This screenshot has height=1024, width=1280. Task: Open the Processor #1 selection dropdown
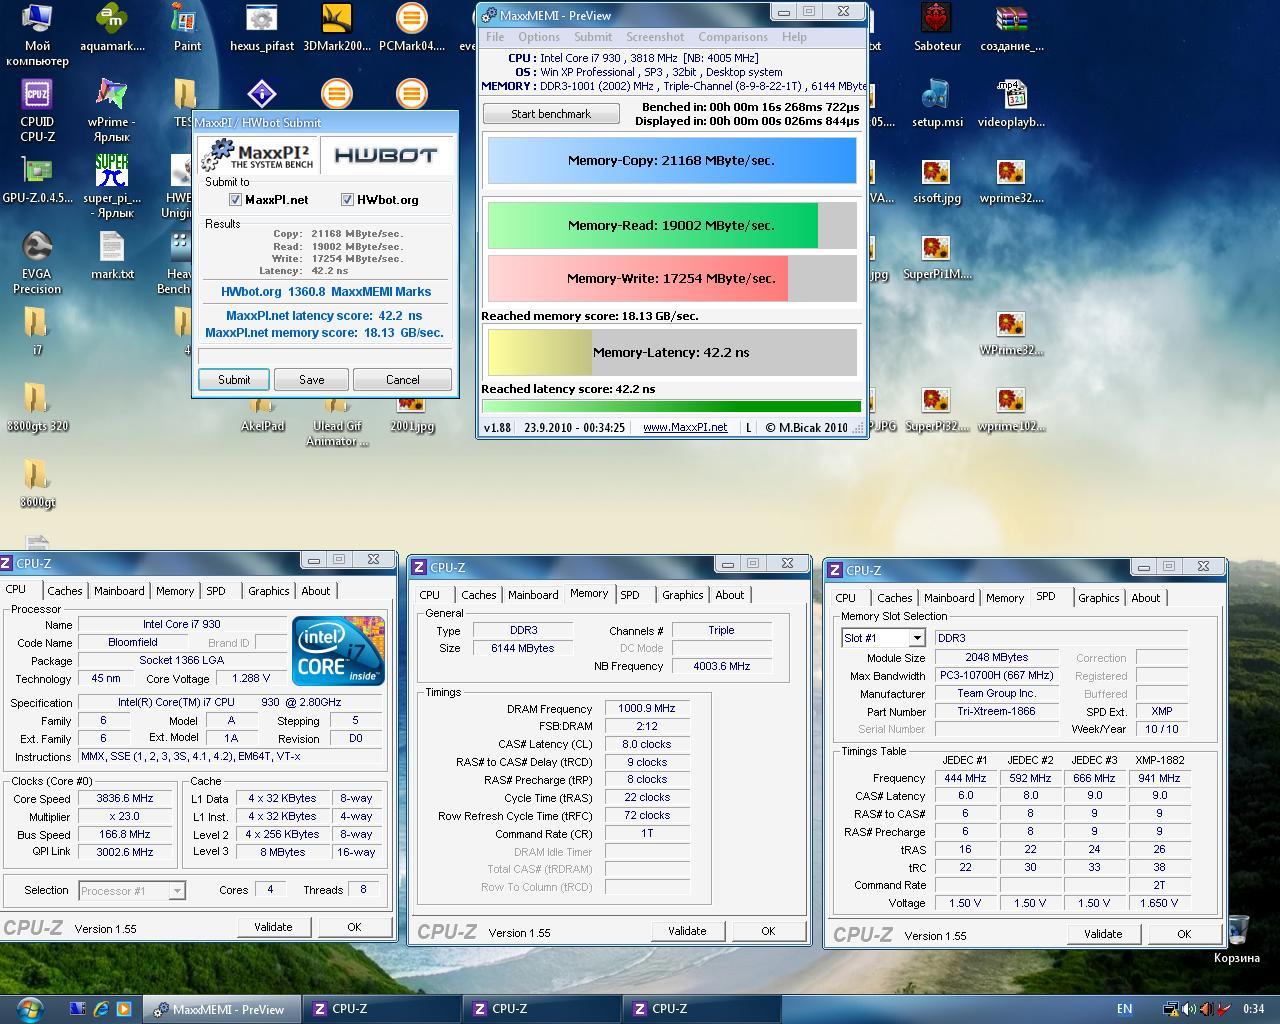coord(132,890)
